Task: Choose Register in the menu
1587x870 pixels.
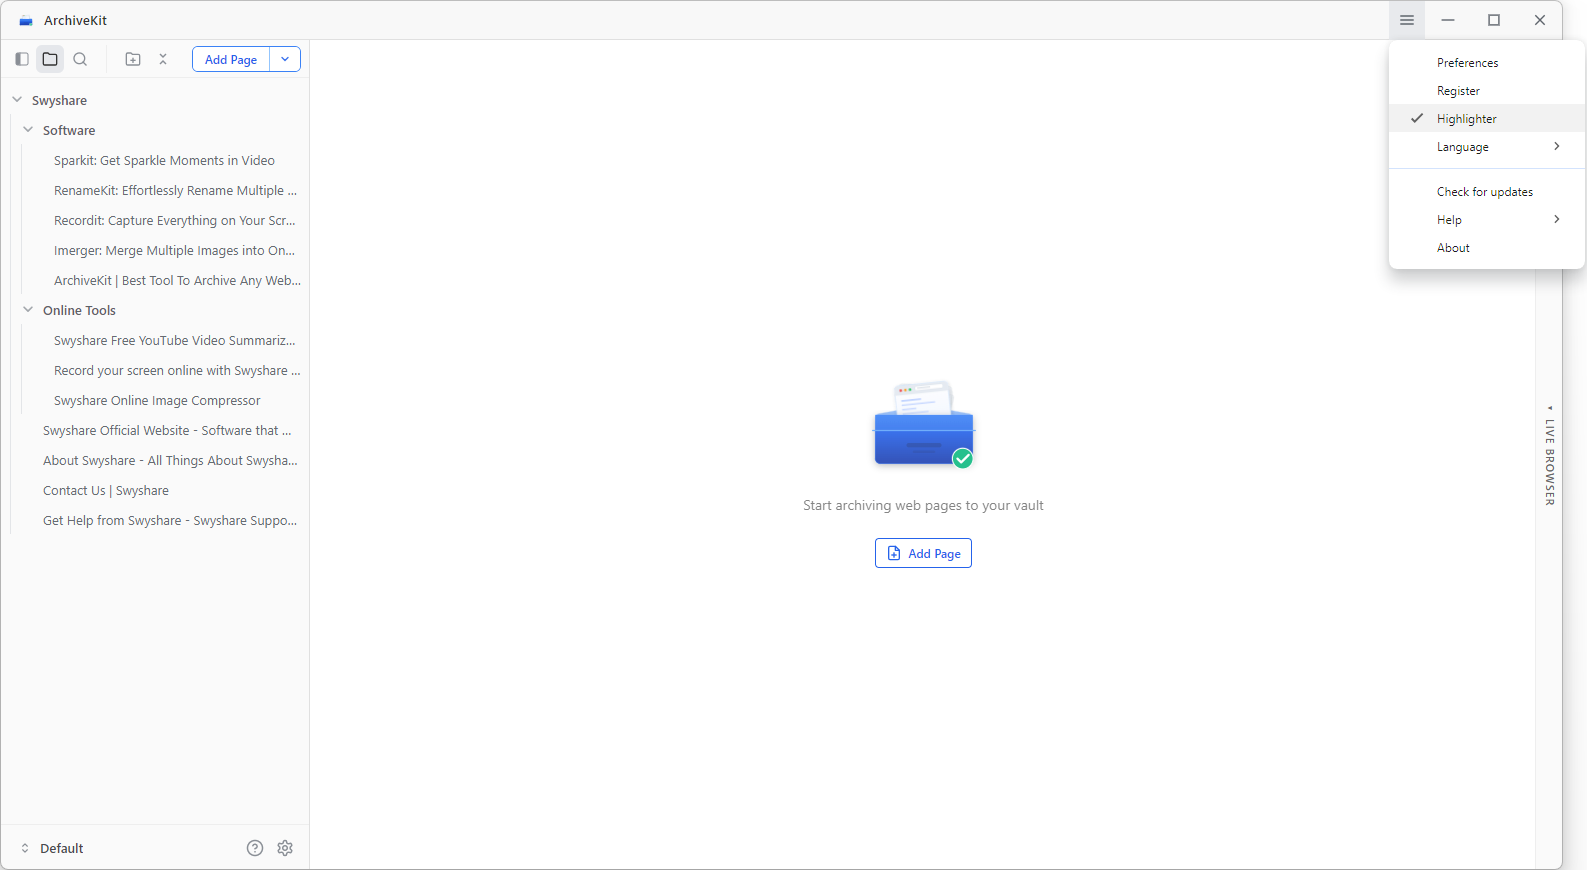Action: coord(1487,90)
